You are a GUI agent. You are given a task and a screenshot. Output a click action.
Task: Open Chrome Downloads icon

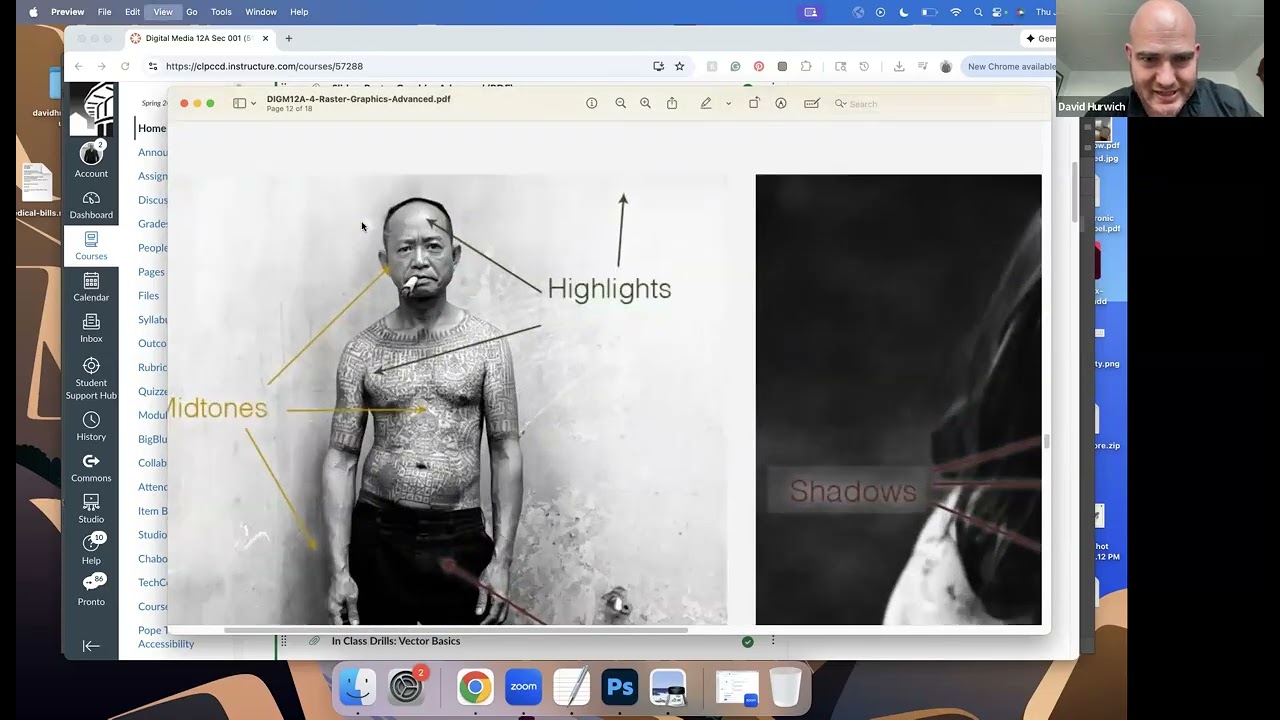pos(899,66)
